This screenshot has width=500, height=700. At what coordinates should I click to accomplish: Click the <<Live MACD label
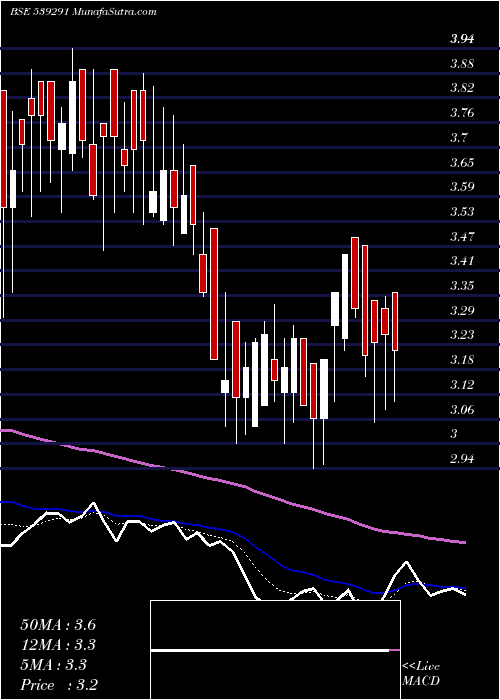(x=421, y=674)
